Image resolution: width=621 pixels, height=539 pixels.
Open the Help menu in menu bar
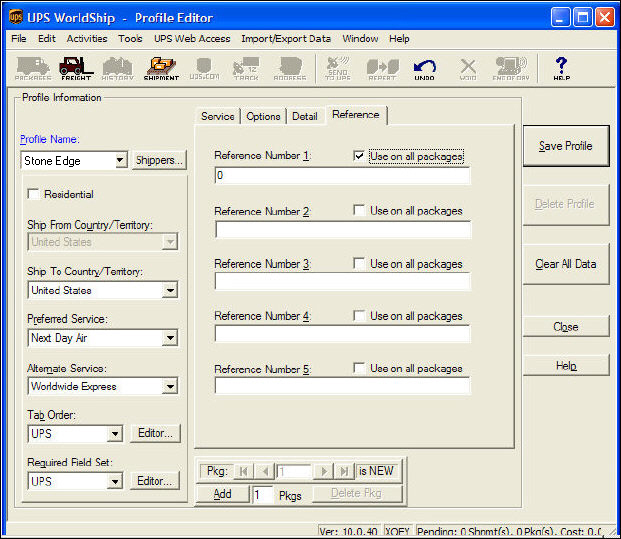pos(399,38)
